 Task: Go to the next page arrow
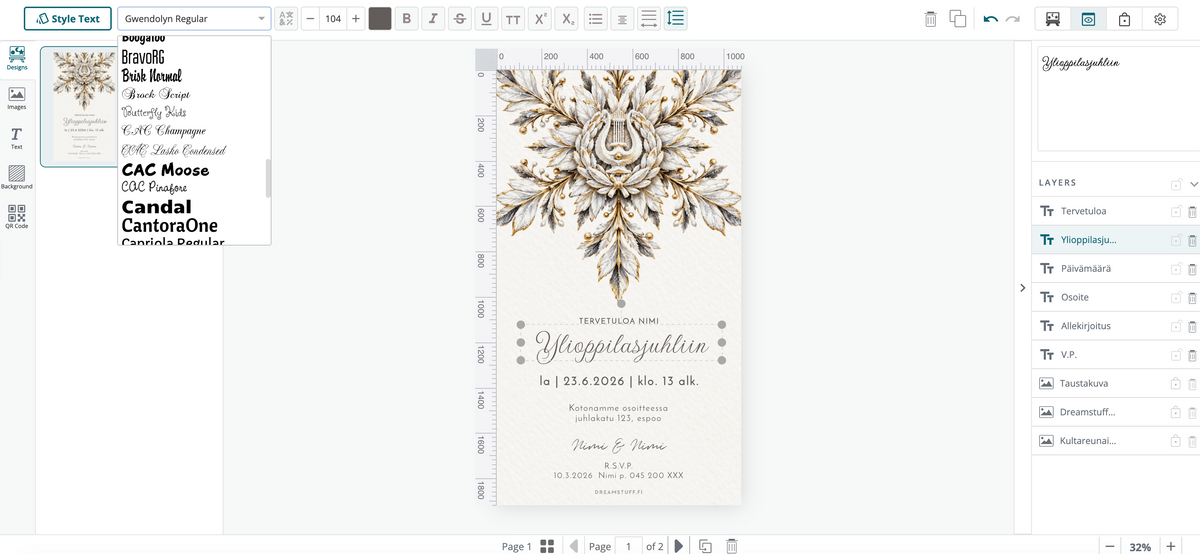[679, 546]
